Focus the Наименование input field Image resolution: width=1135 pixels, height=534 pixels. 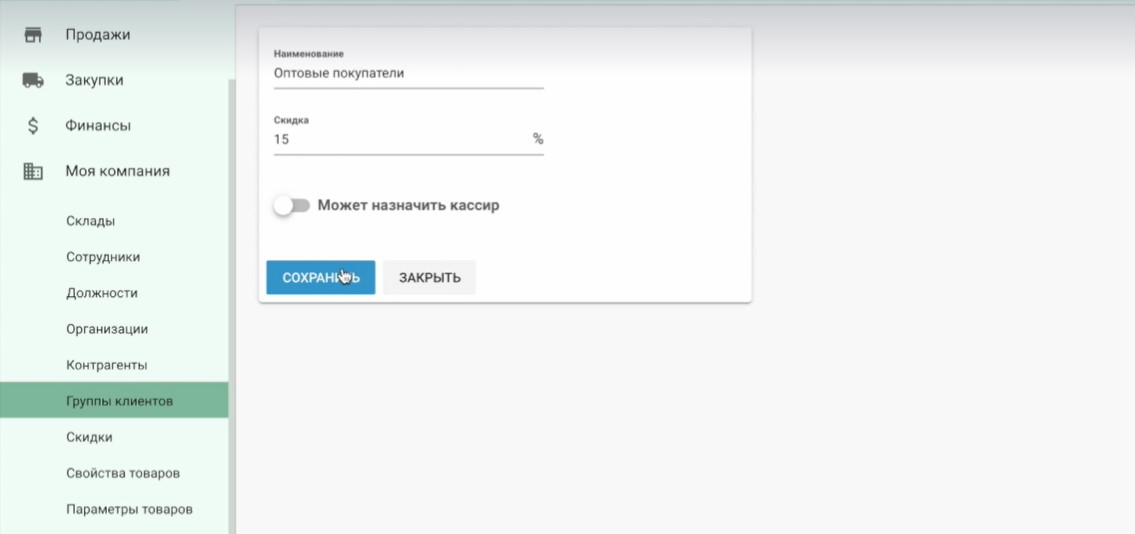(x=408, y=74)
